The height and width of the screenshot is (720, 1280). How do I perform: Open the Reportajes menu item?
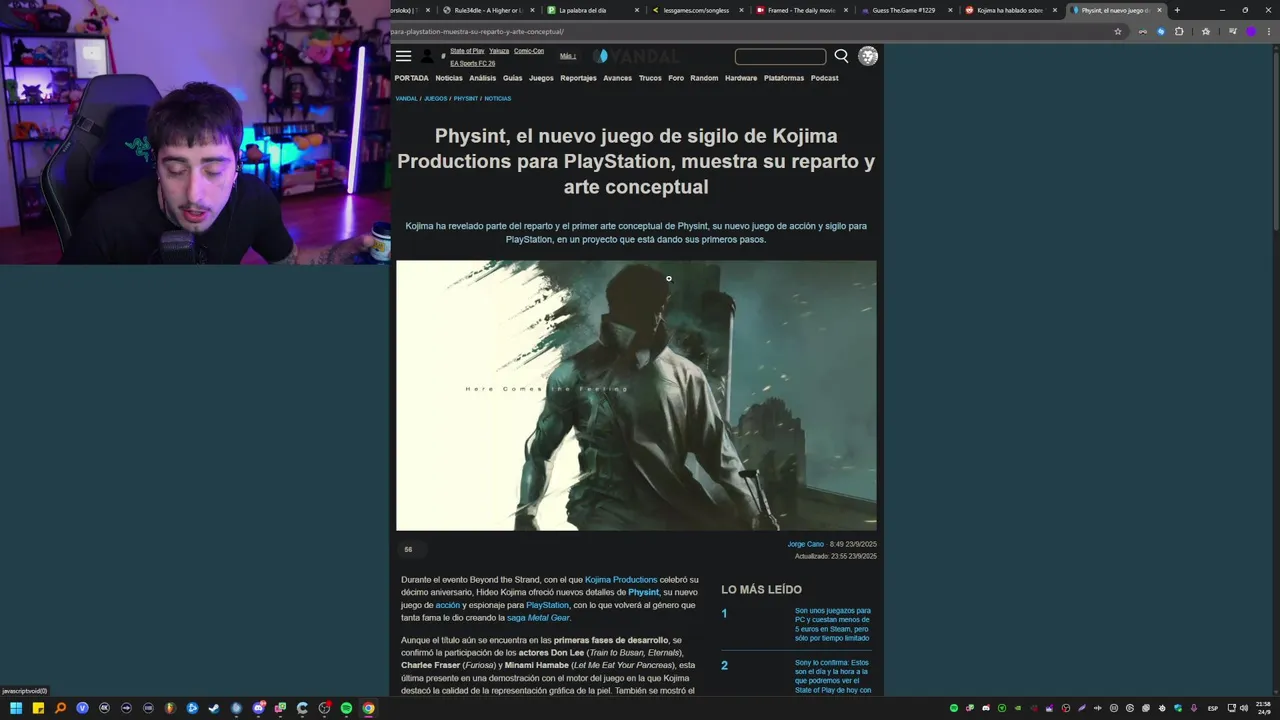tap(578, 78)
